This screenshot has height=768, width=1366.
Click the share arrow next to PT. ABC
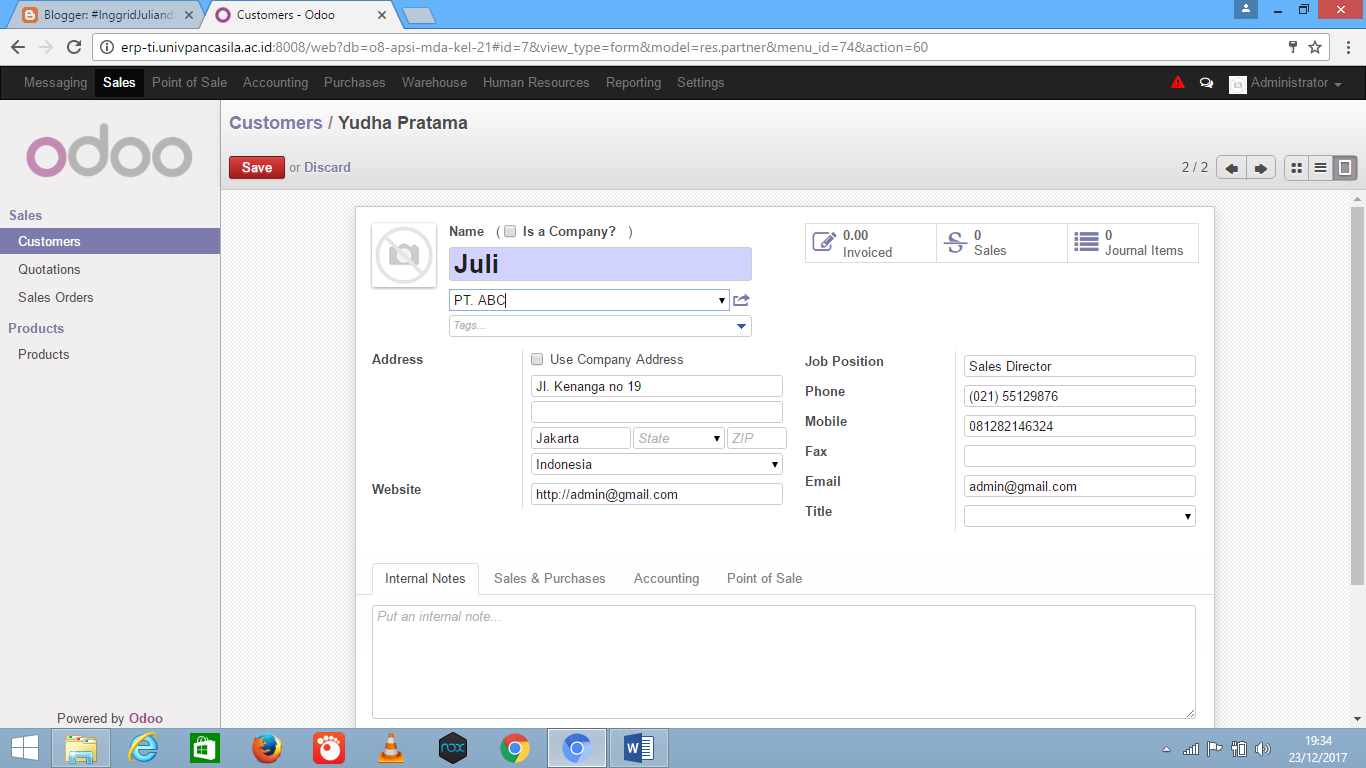click(x=742, y=299)
